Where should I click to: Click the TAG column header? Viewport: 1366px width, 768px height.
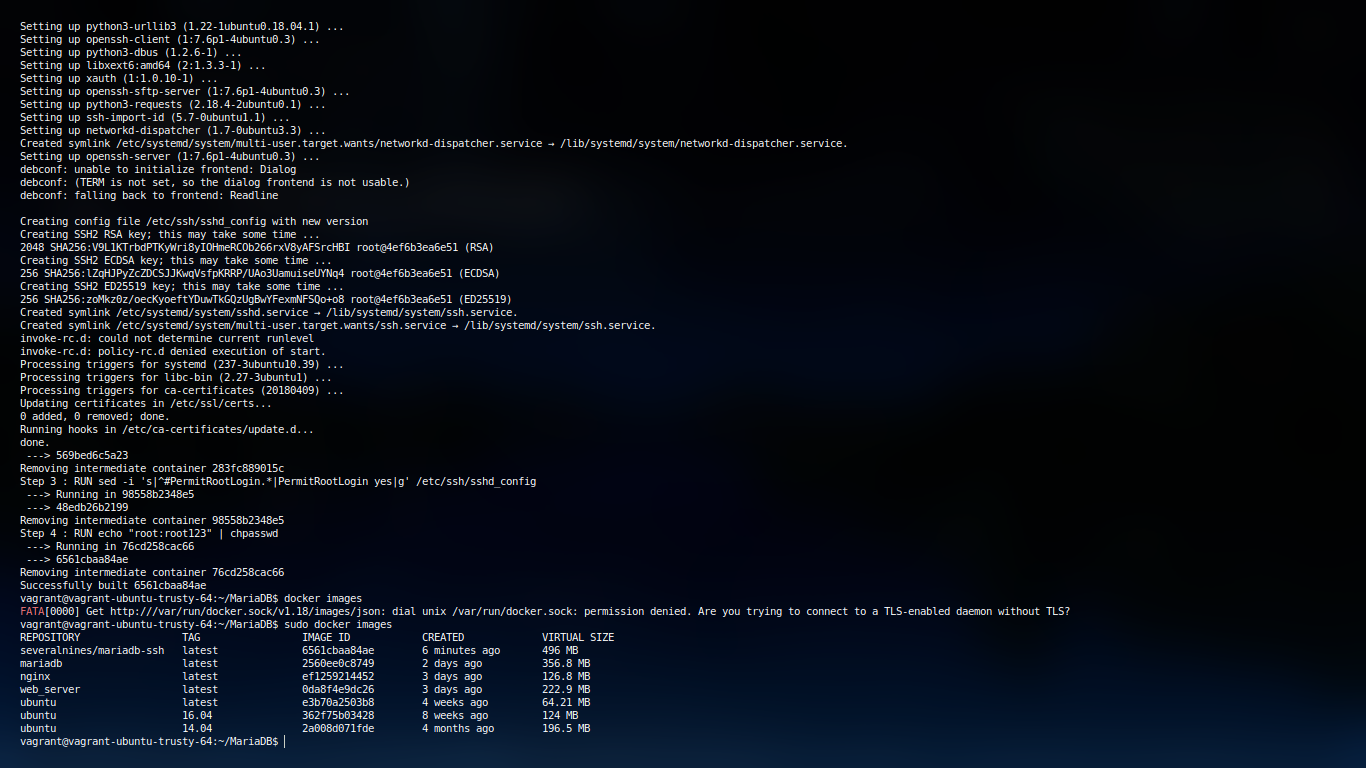point(191,638)
